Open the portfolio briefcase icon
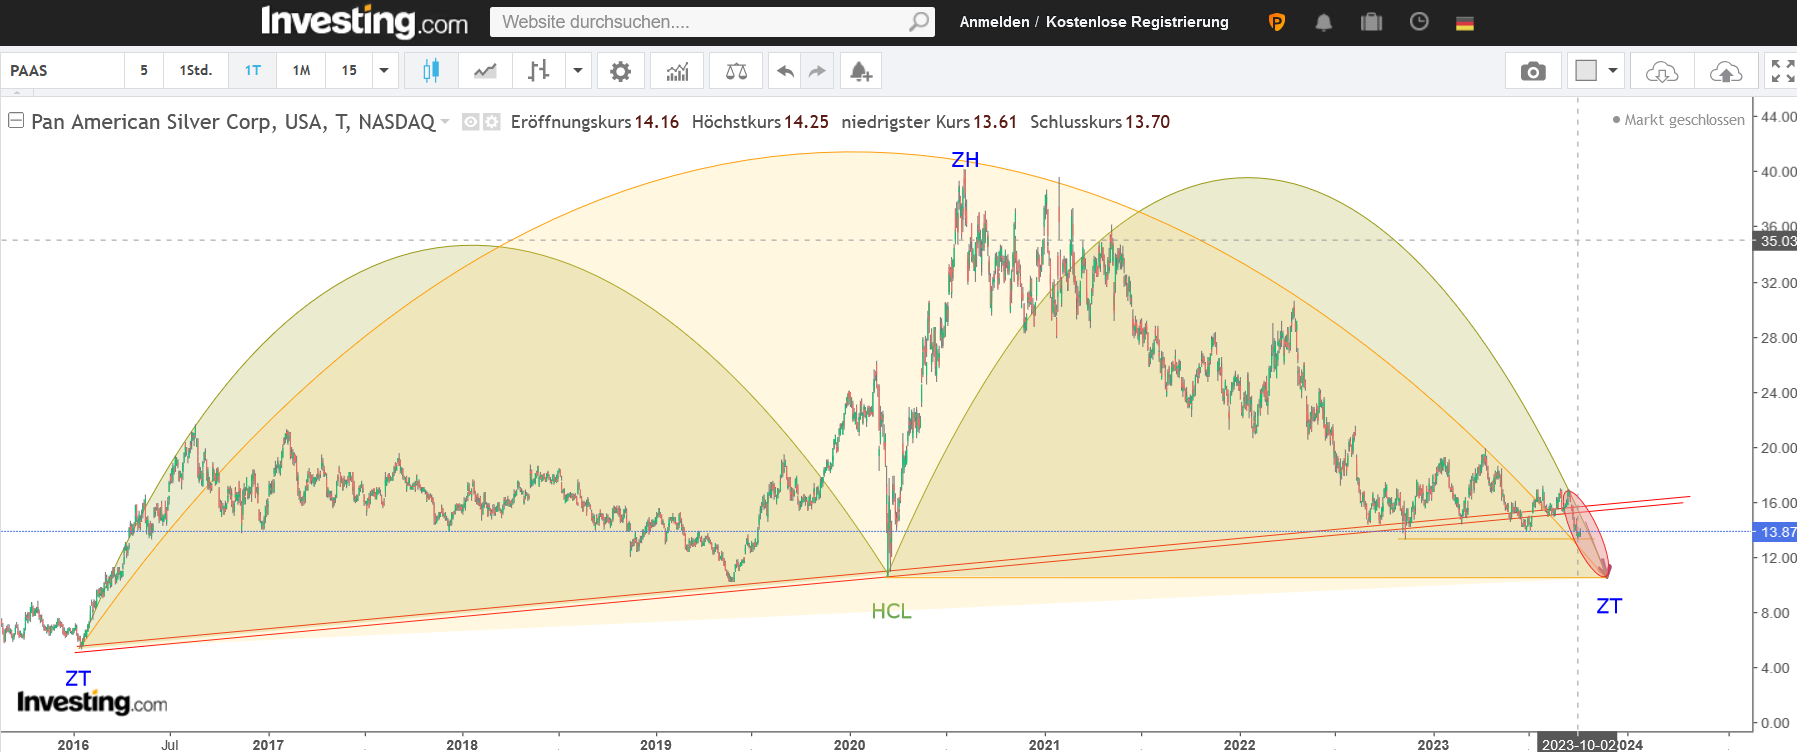 1372,22
